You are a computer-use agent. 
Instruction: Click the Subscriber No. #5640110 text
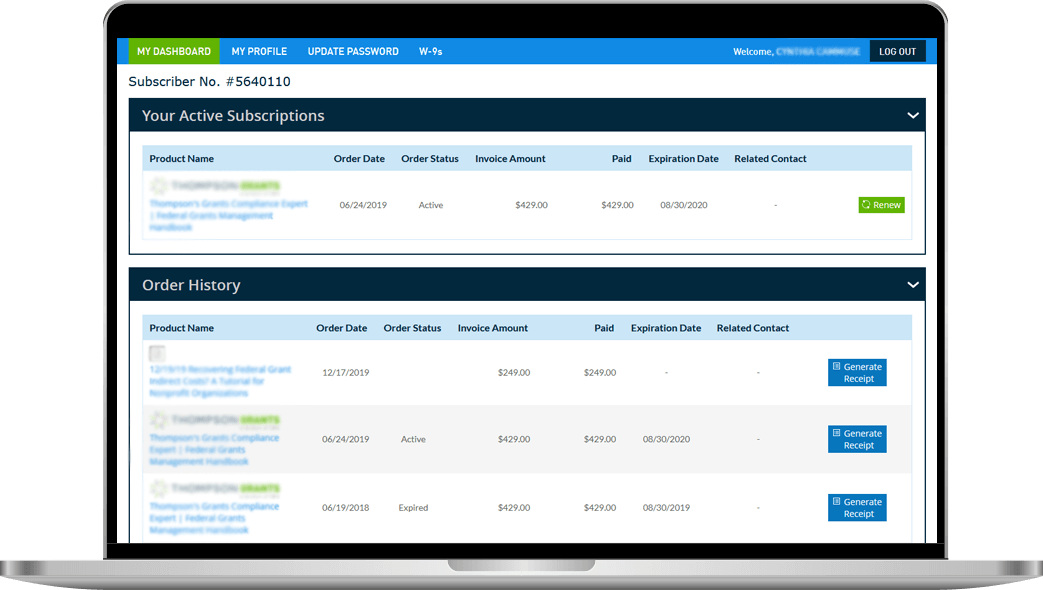(x=210, y=82)
